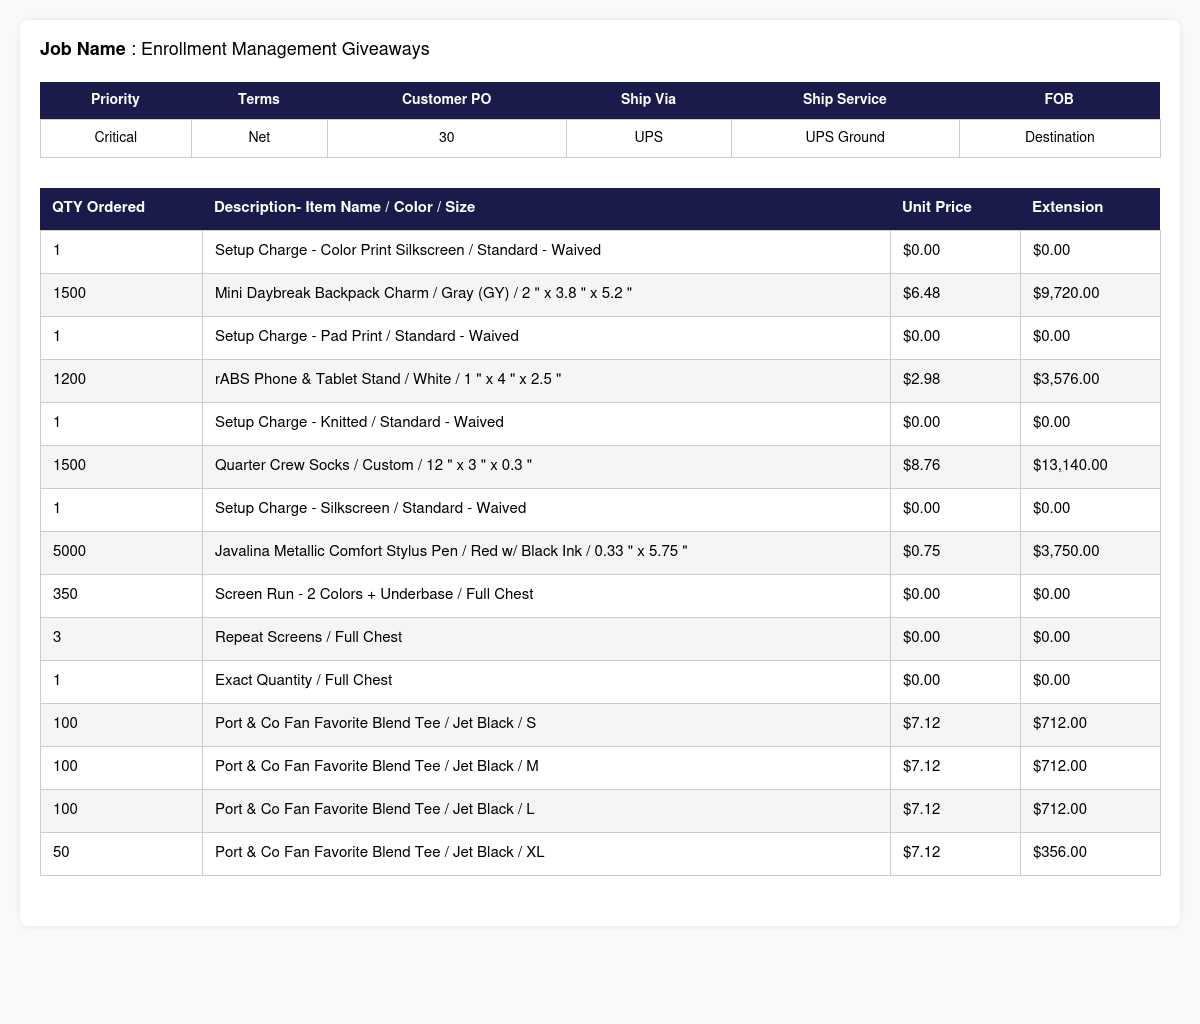Click the Extension column header

click(1090, 208)
